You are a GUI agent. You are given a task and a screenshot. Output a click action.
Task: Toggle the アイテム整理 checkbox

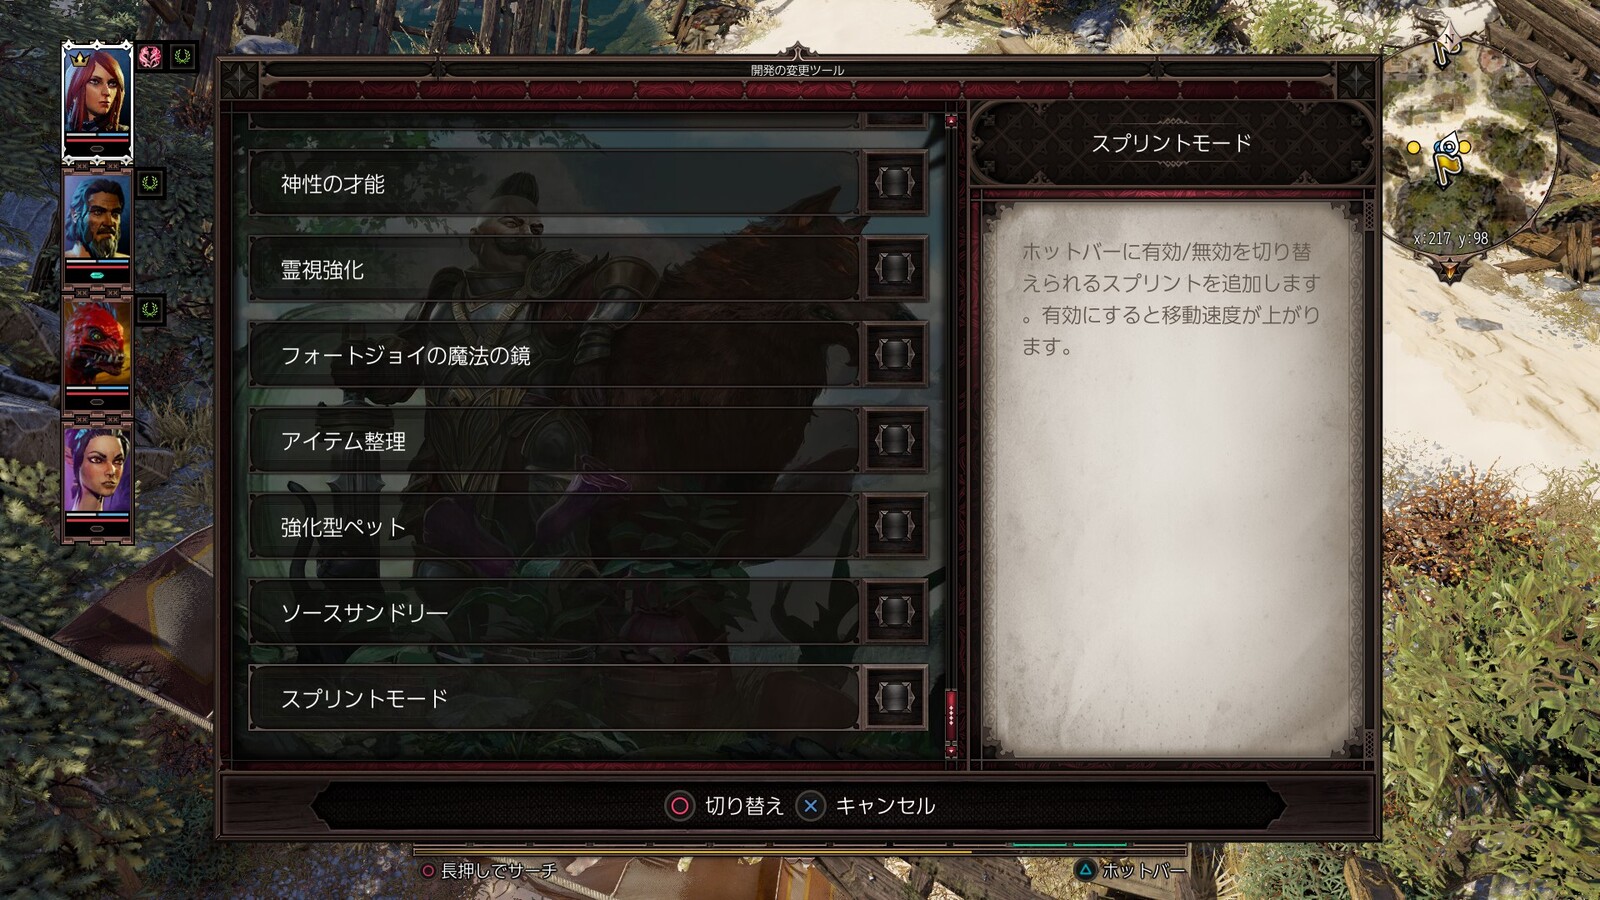895,440
